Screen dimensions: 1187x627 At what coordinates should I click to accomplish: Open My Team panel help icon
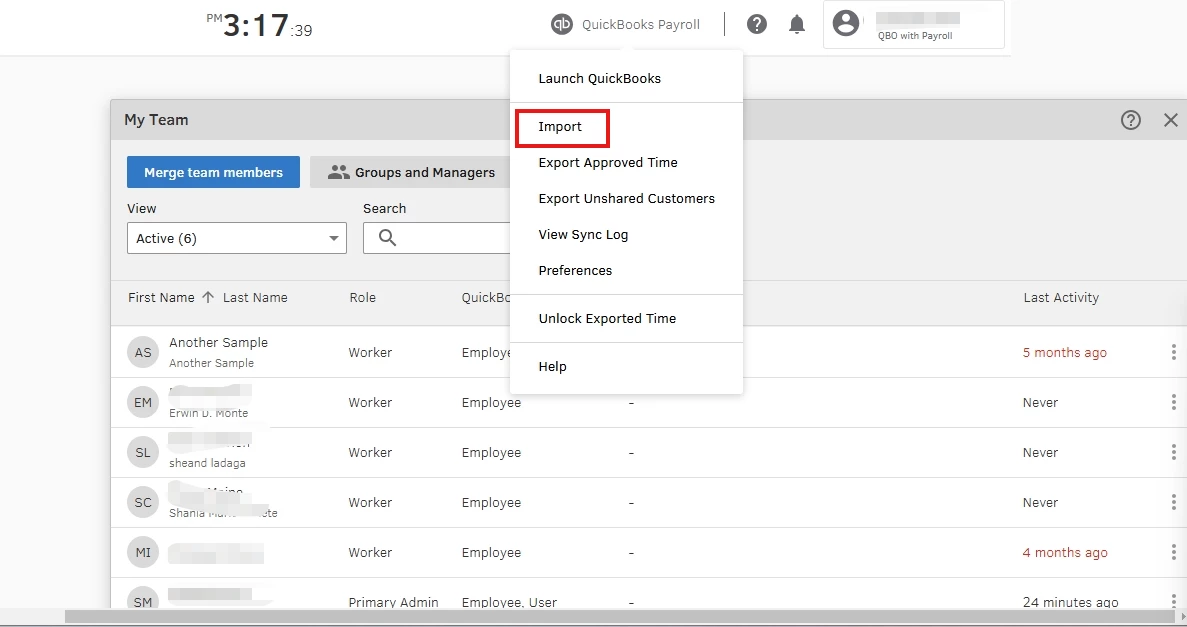(x=1130, y=120)
